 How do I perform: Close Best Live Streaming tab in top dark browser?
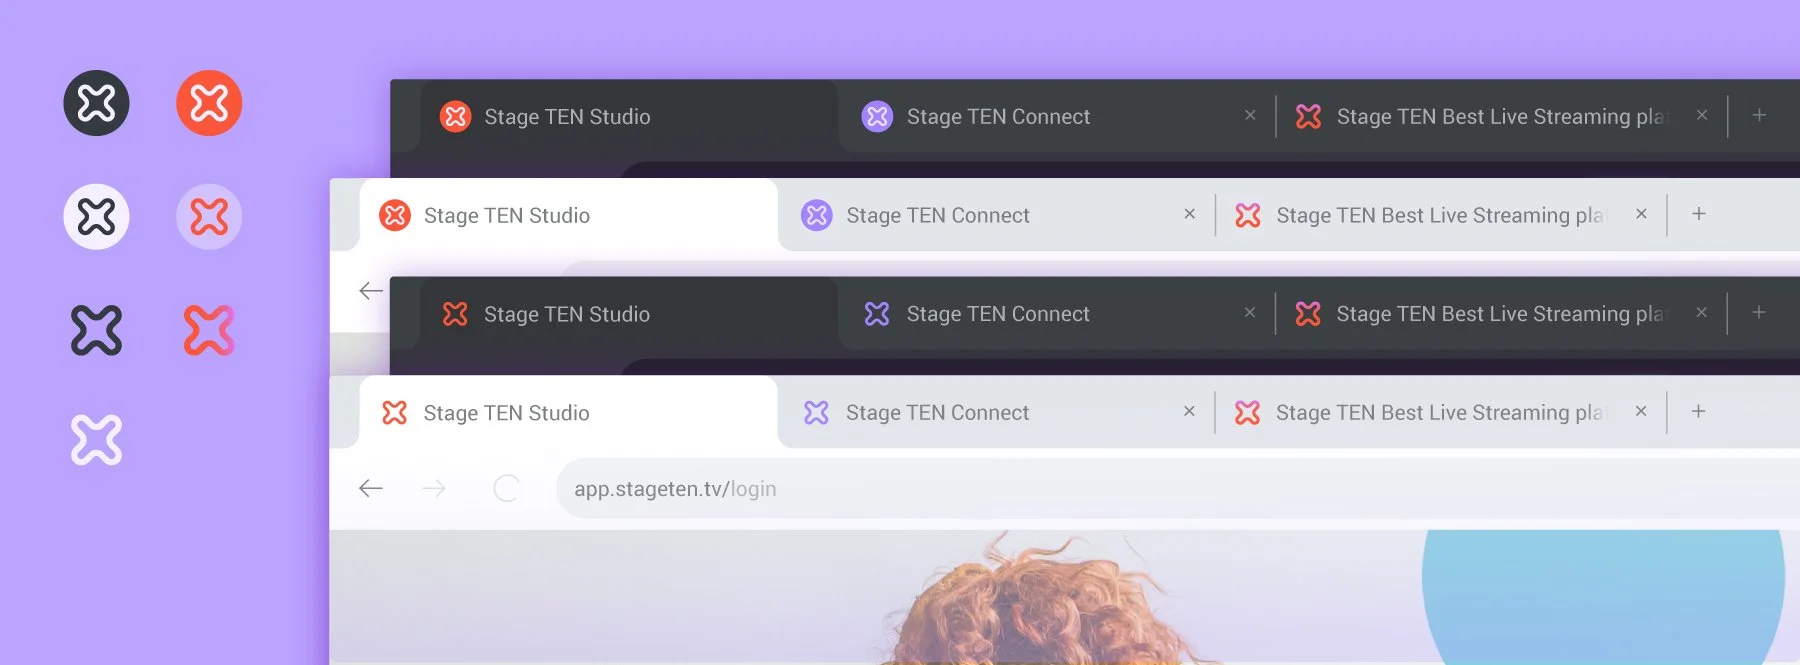(x=1702, y=115)
